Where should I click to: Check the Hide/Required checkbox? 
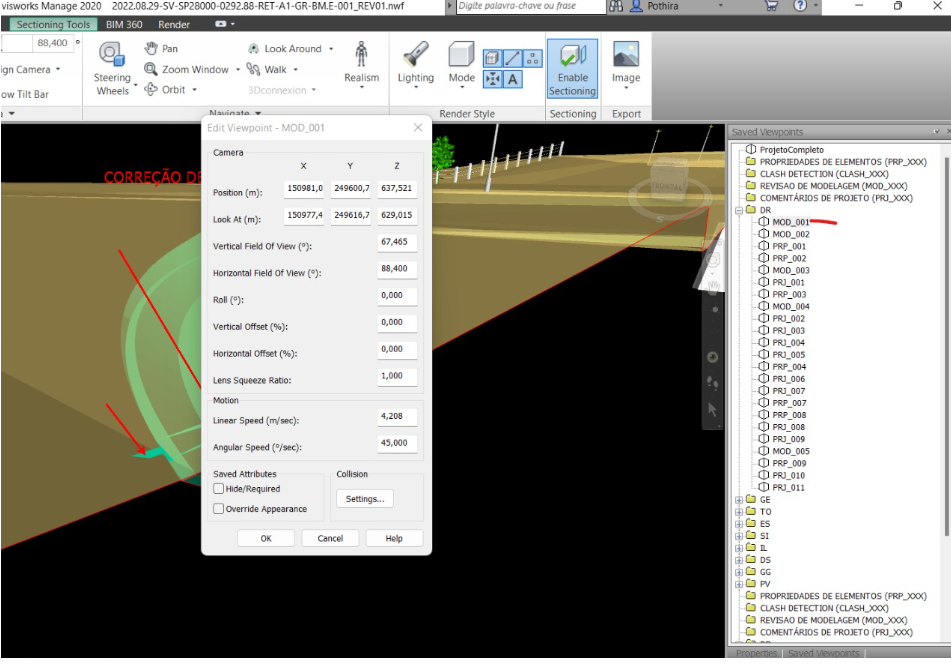[x=219, y=489]
